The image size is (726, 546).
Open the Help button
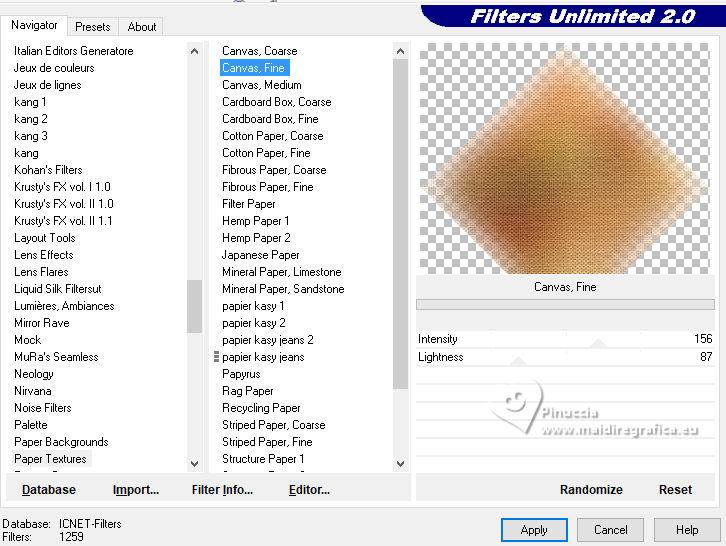(x=687, y=530)
